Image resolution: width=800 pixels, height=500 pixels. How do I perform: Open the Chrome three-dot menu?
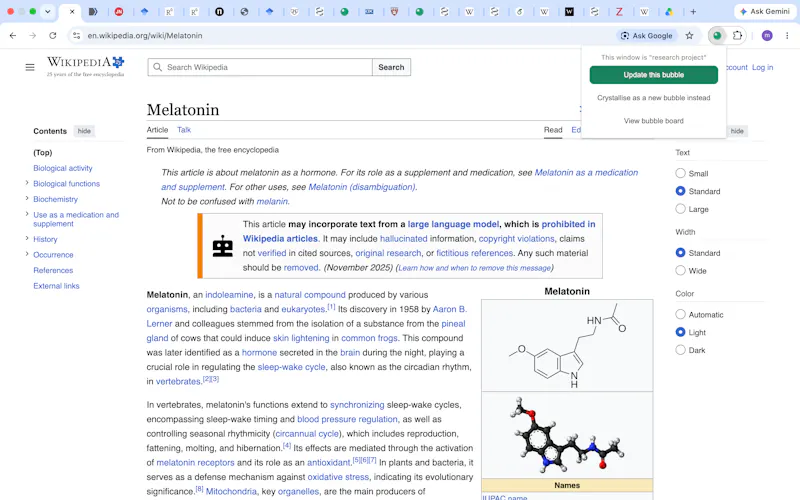point(787,36)
